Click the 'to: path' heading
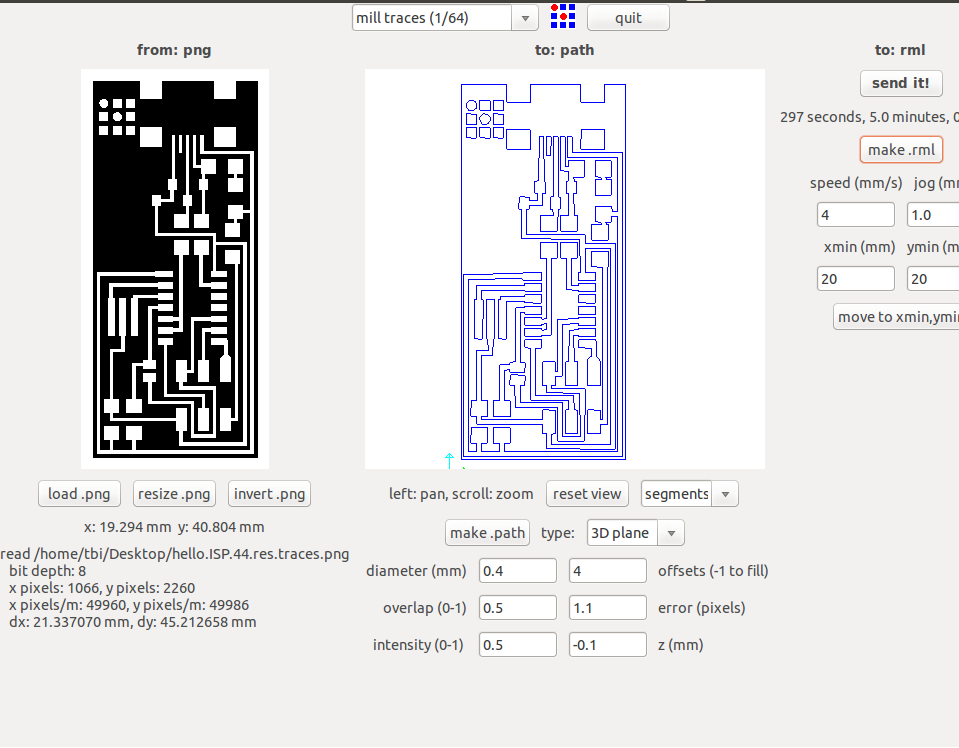 (x=565, y=50)
